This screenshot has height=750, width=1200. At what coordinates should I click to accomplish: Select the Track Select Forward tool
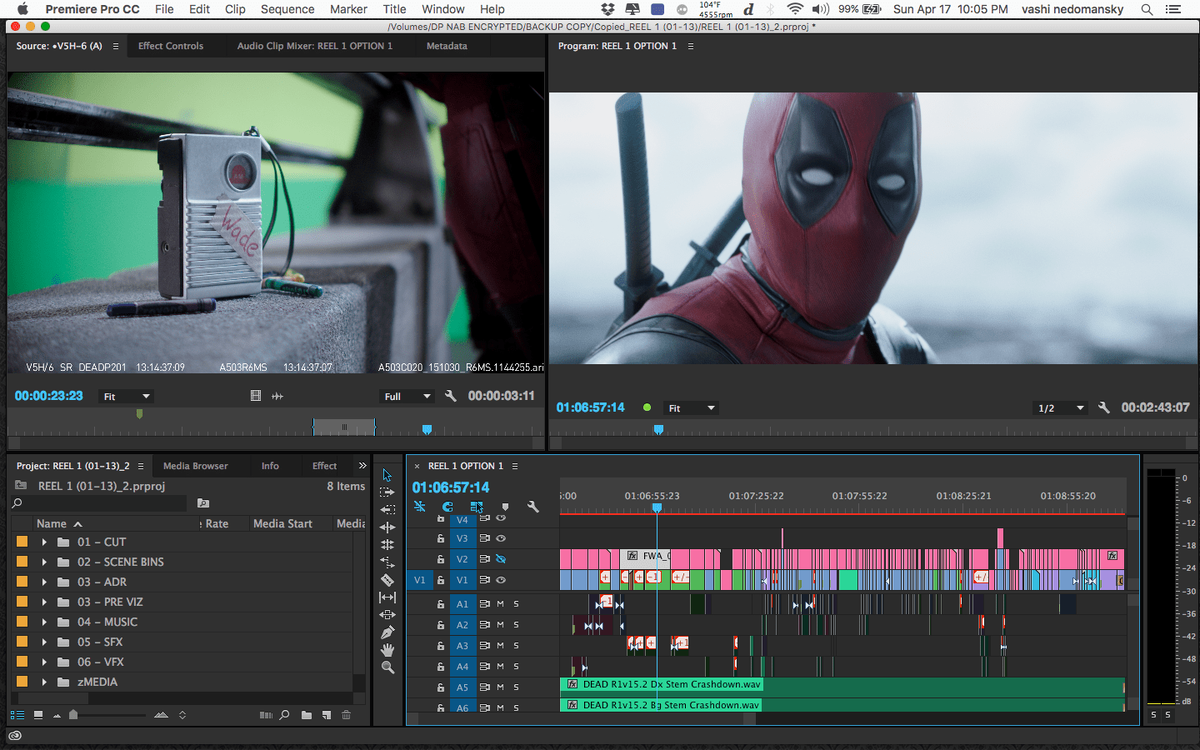387,490
